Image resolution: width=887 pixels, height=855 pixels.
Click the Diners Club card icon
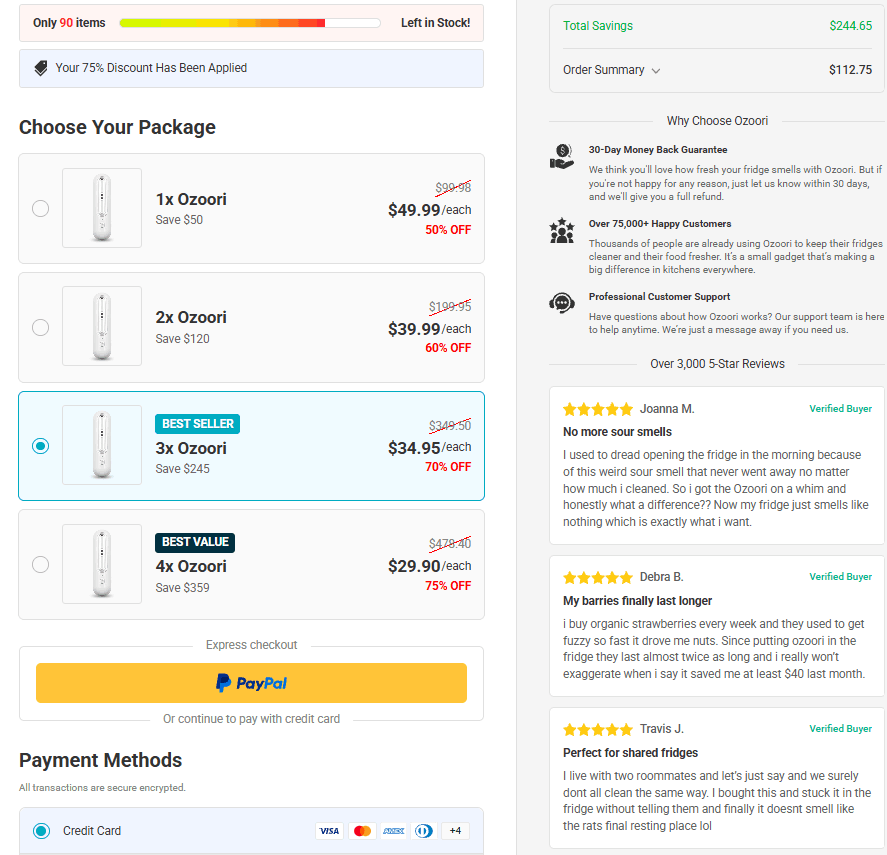click(424, 831)
